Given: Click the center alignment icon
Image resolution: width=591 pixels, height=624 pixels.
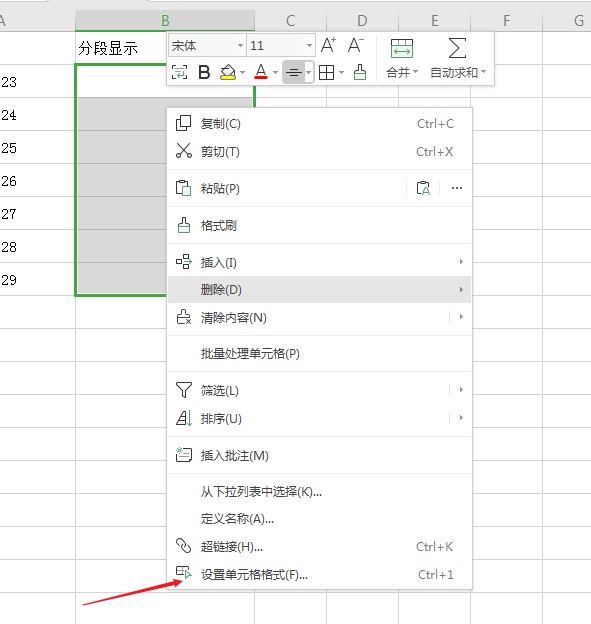Looking at the screenshot, I should (x=294, y=72).
